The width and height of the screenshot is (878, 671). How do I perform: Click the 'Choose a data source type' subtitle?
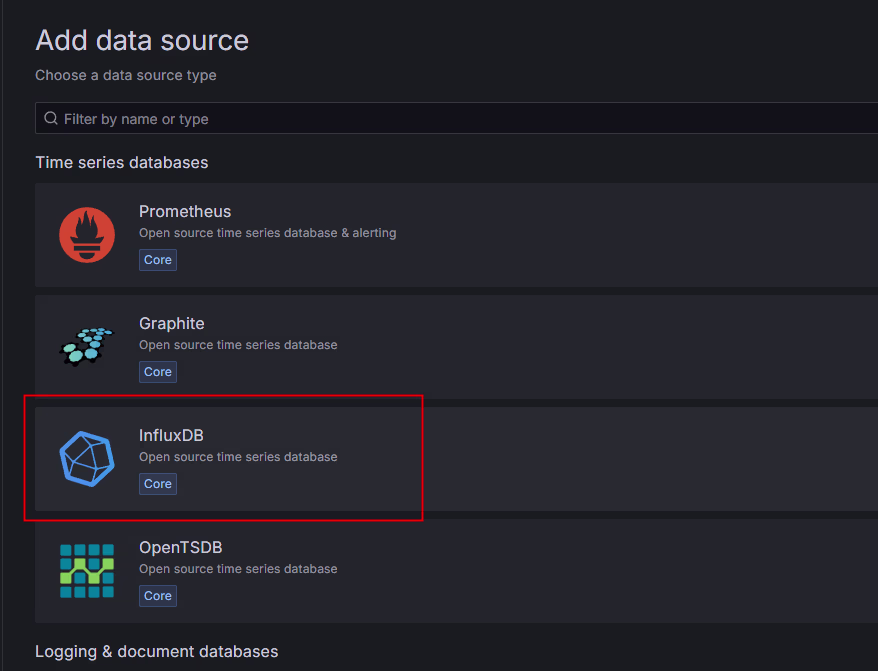tap(125, 75)
